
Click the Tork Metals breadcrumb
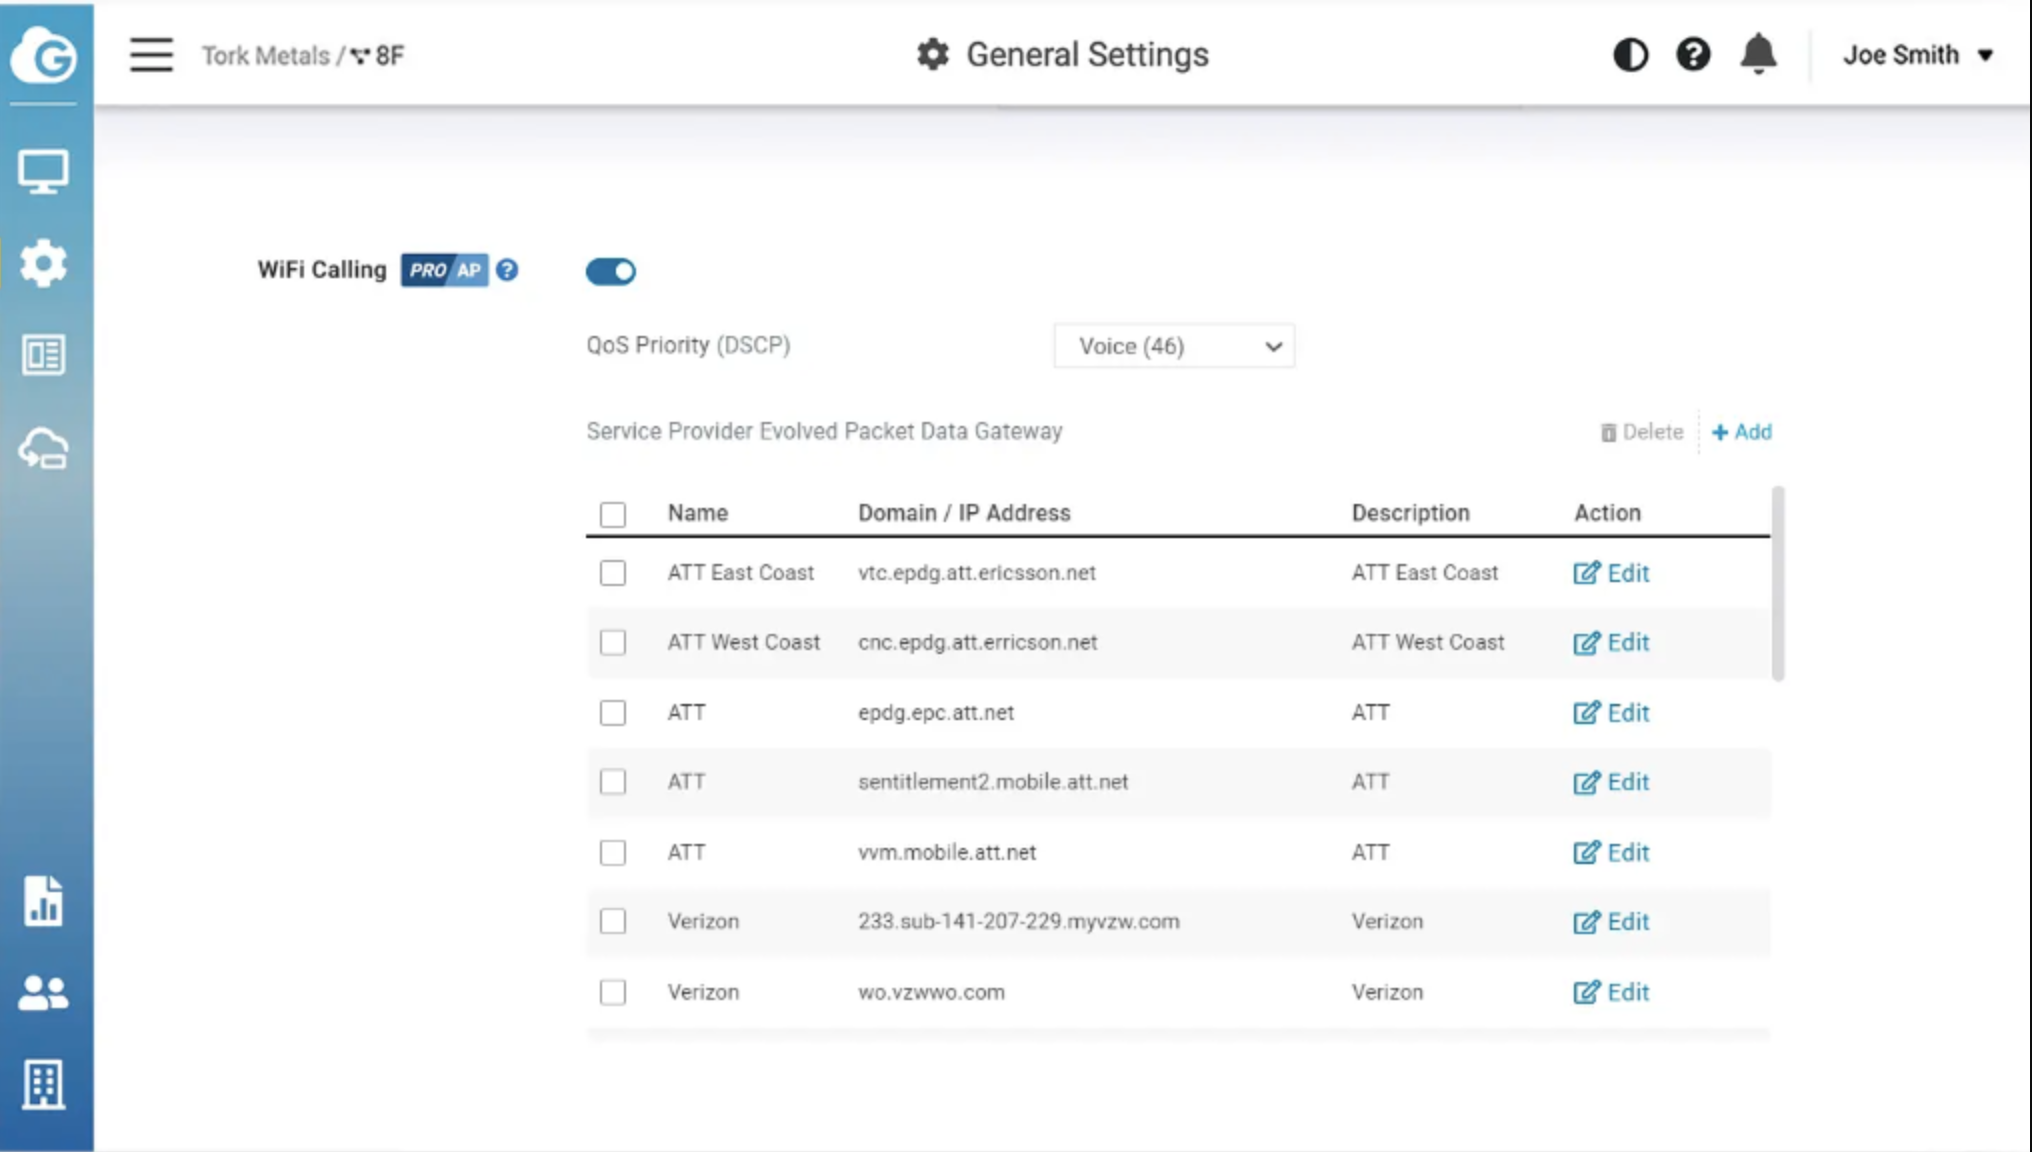tap(265, 56)
